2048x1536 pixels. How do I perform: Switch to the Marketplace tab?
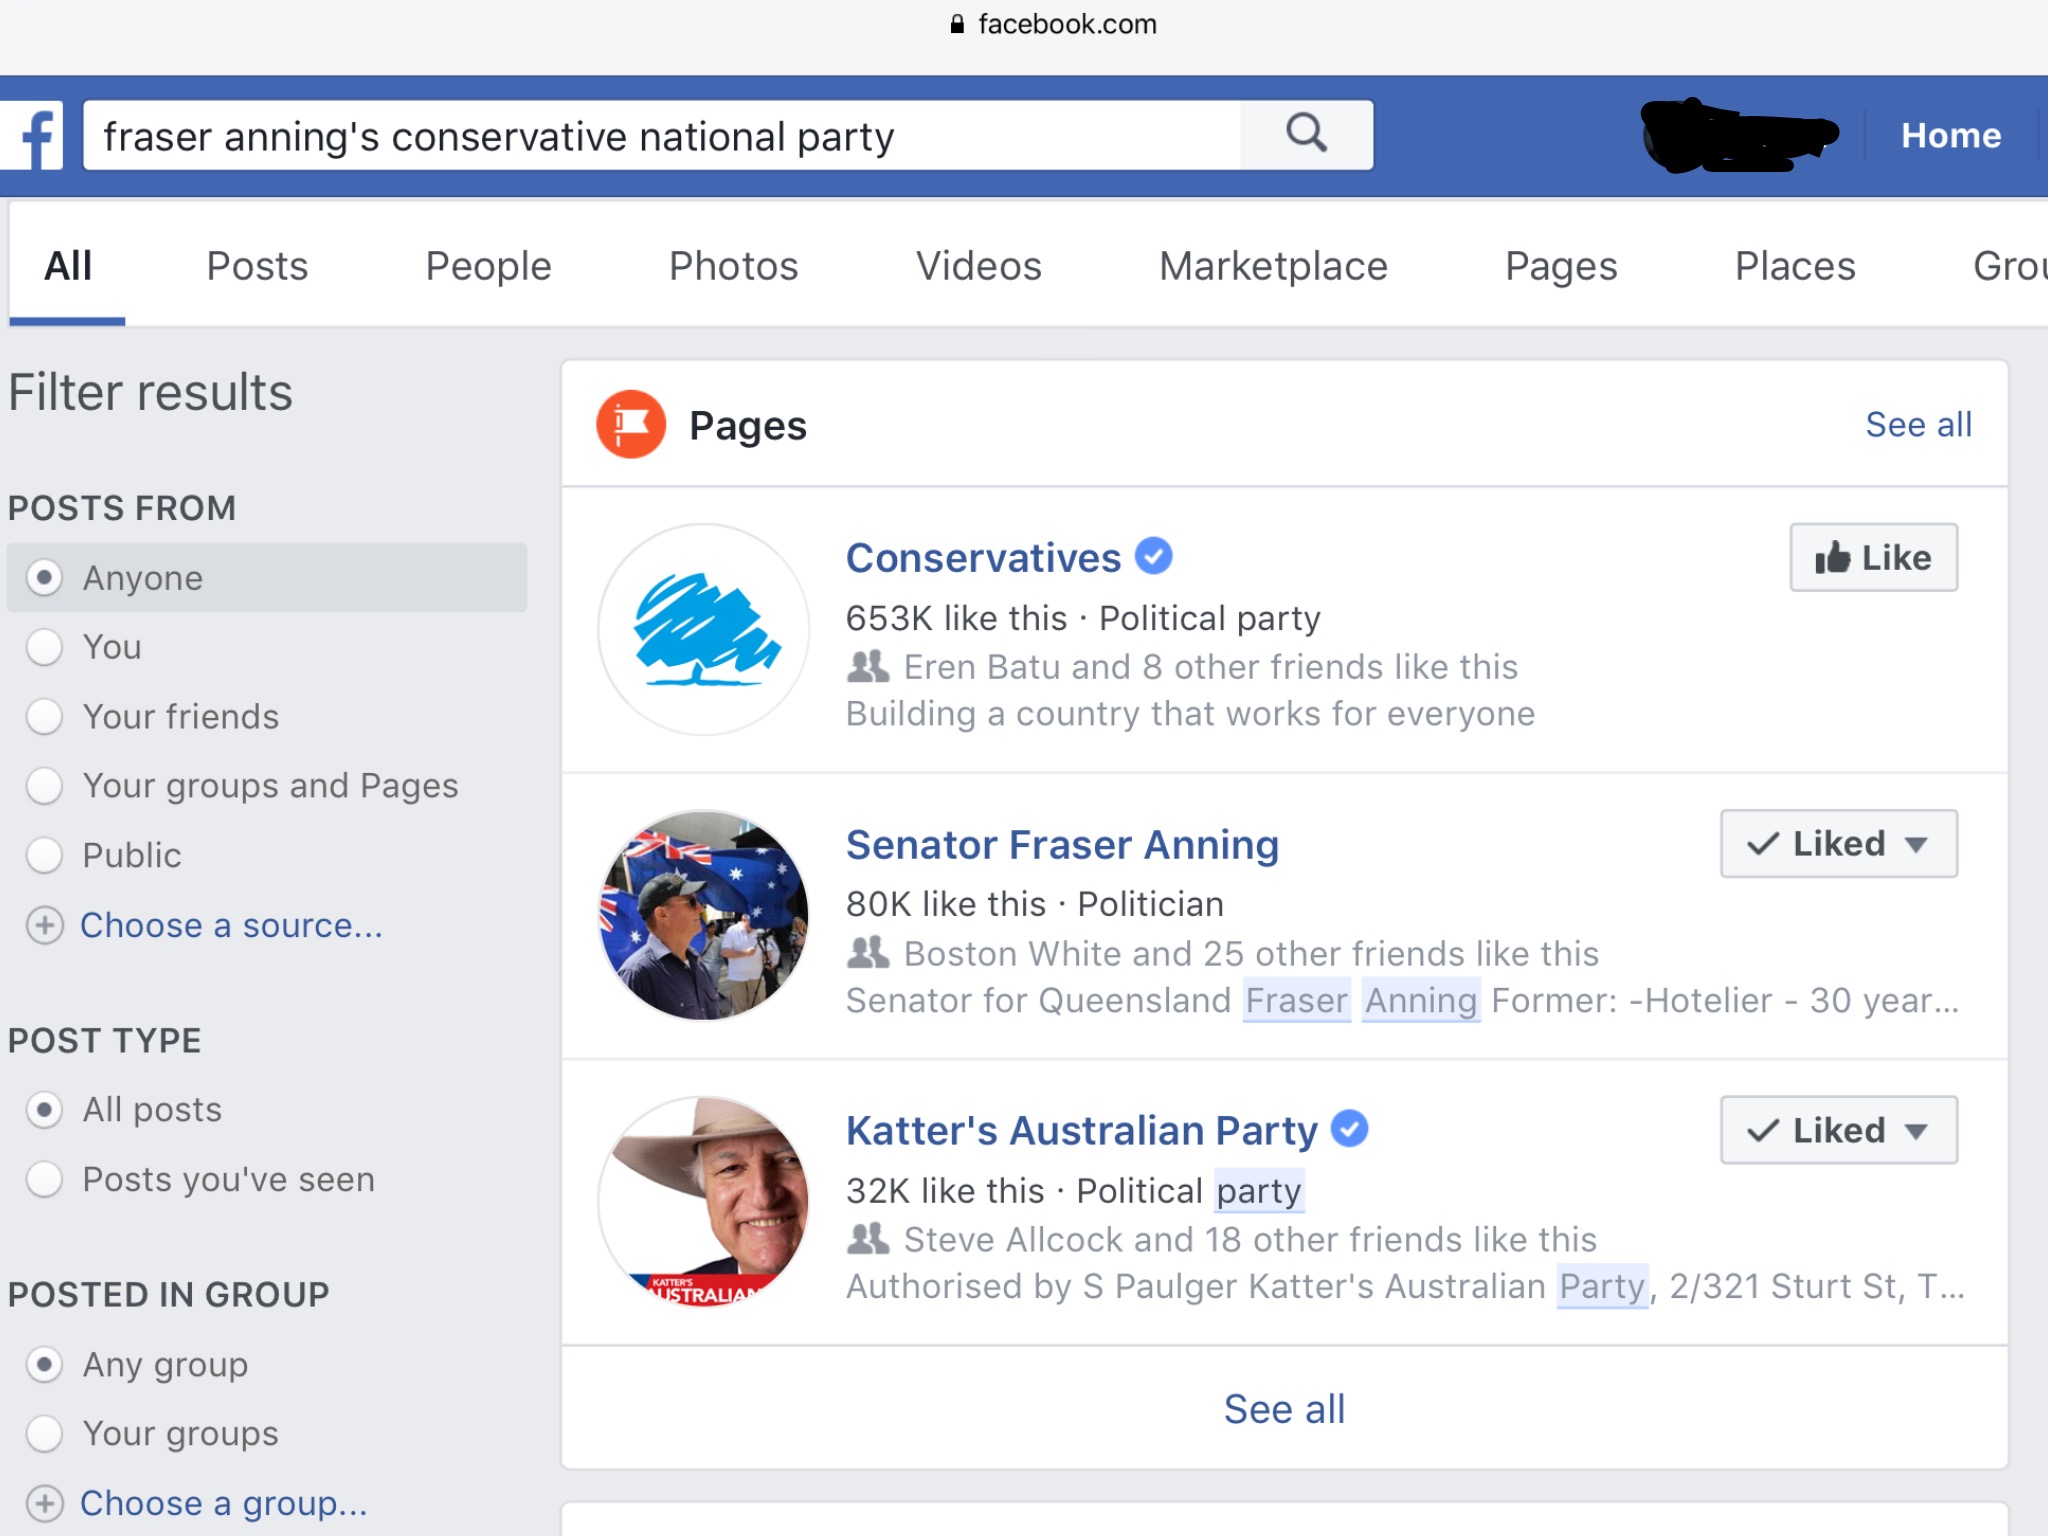pos(1273,266)
